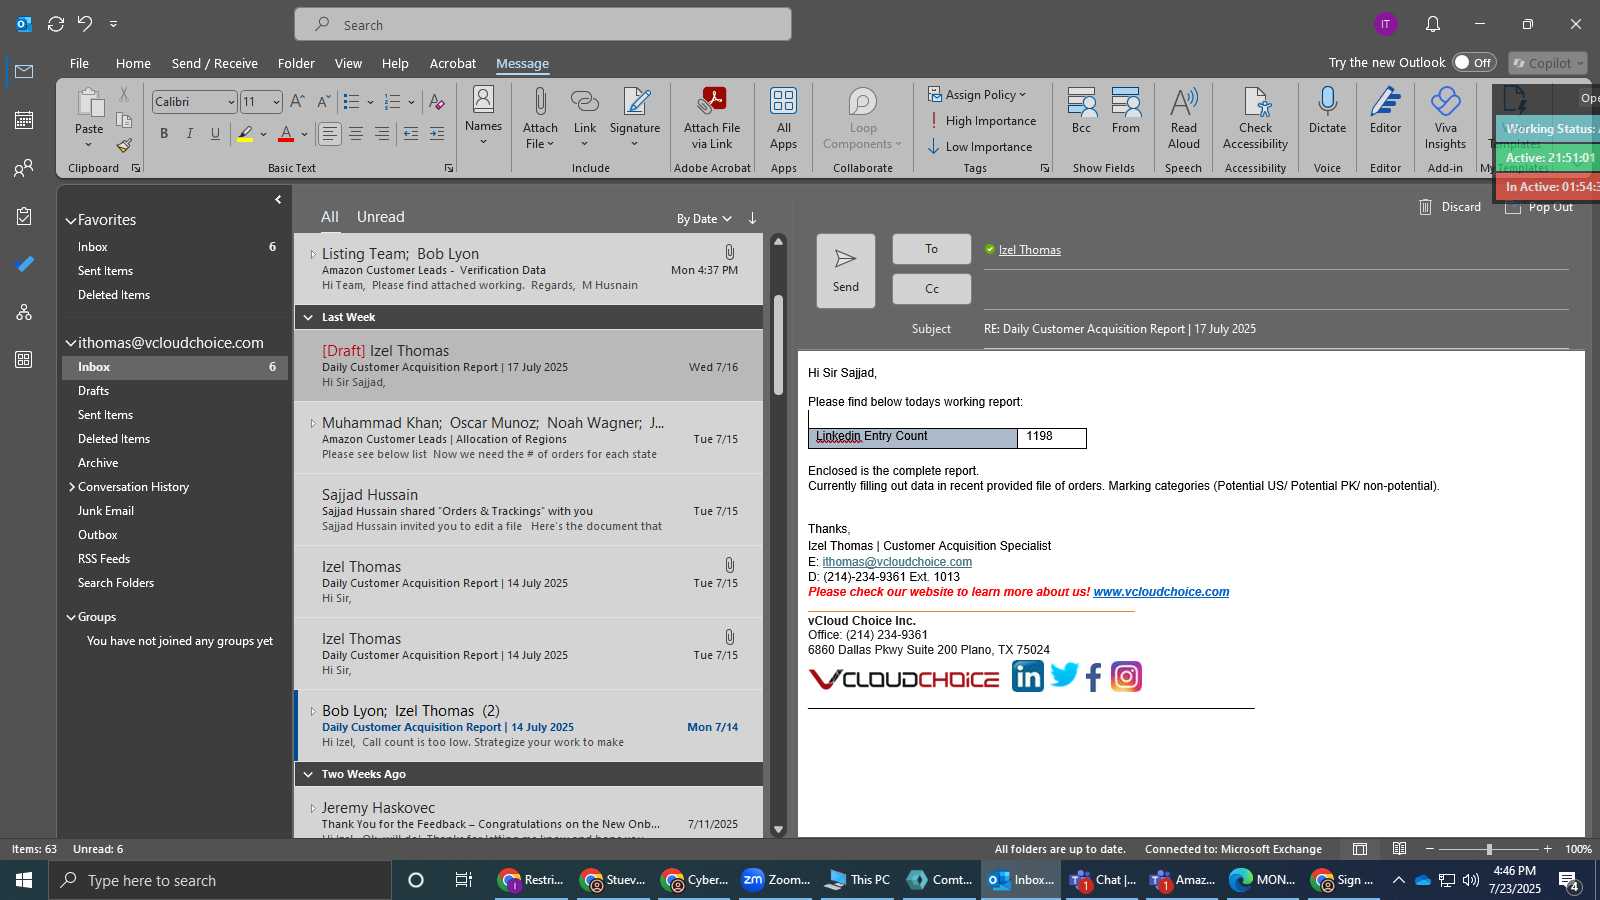Open the www.vcloudchoice.com website link

(x=1161, y=592)
